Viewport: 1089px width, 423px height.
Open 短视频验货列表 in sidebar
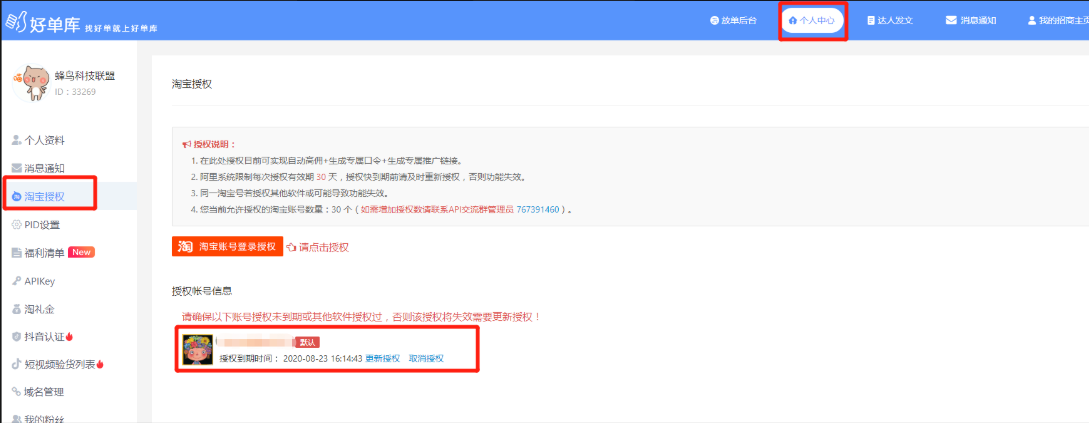point(58,364)
